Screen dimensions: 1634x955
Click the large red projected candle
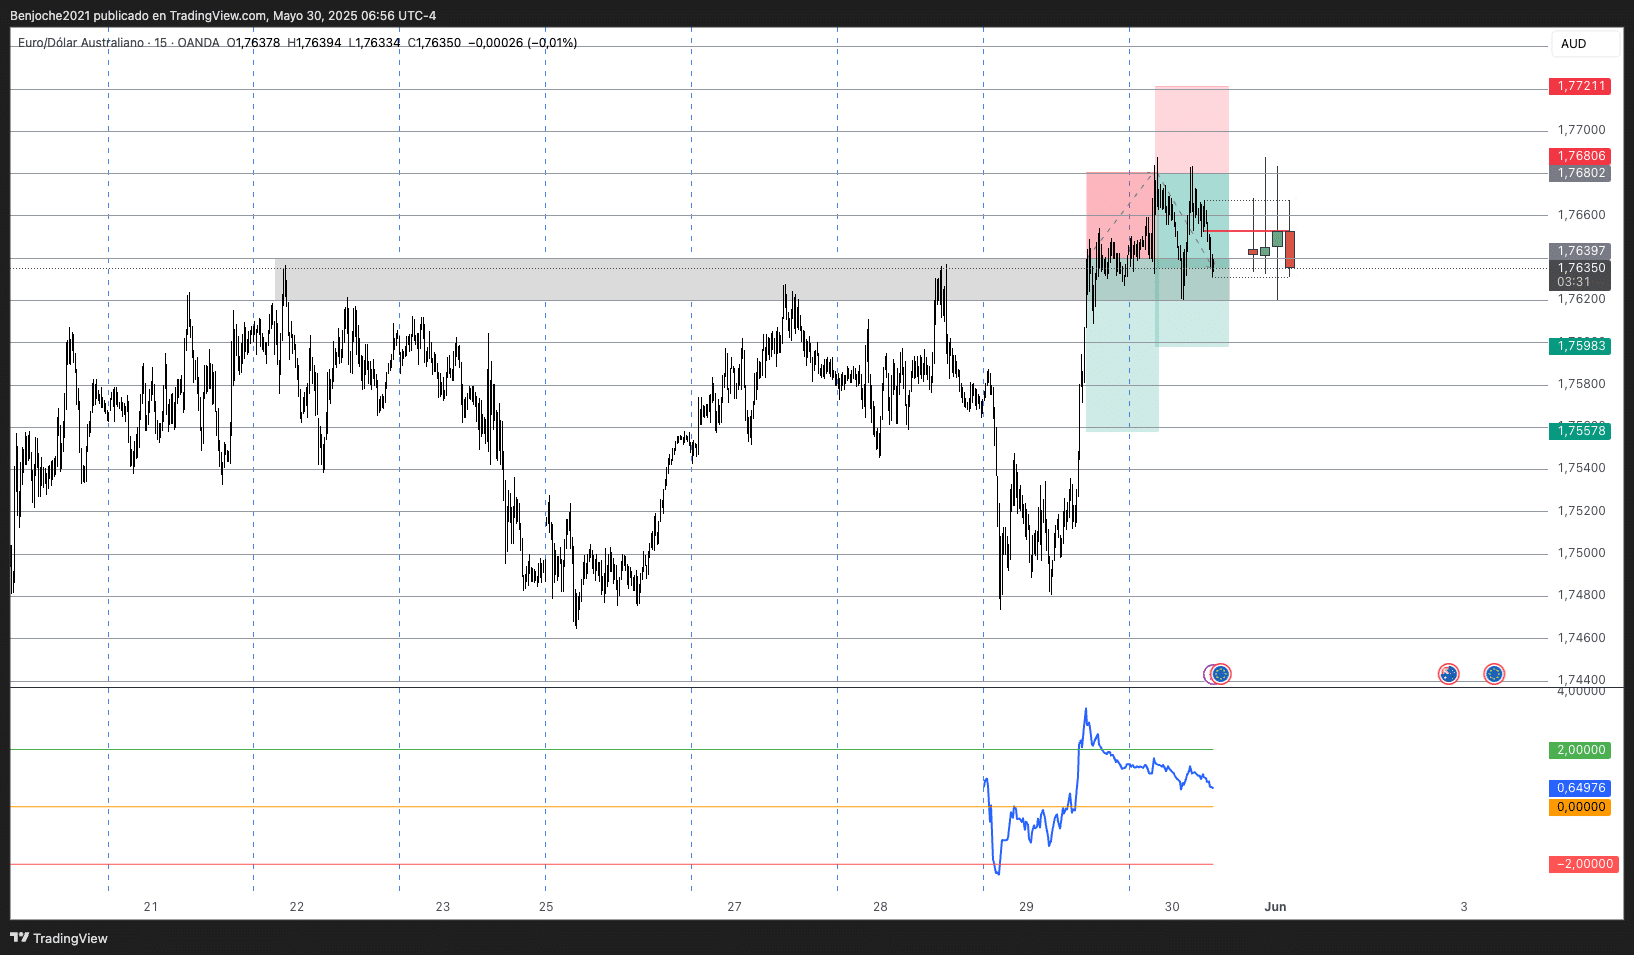[1290, 249]
